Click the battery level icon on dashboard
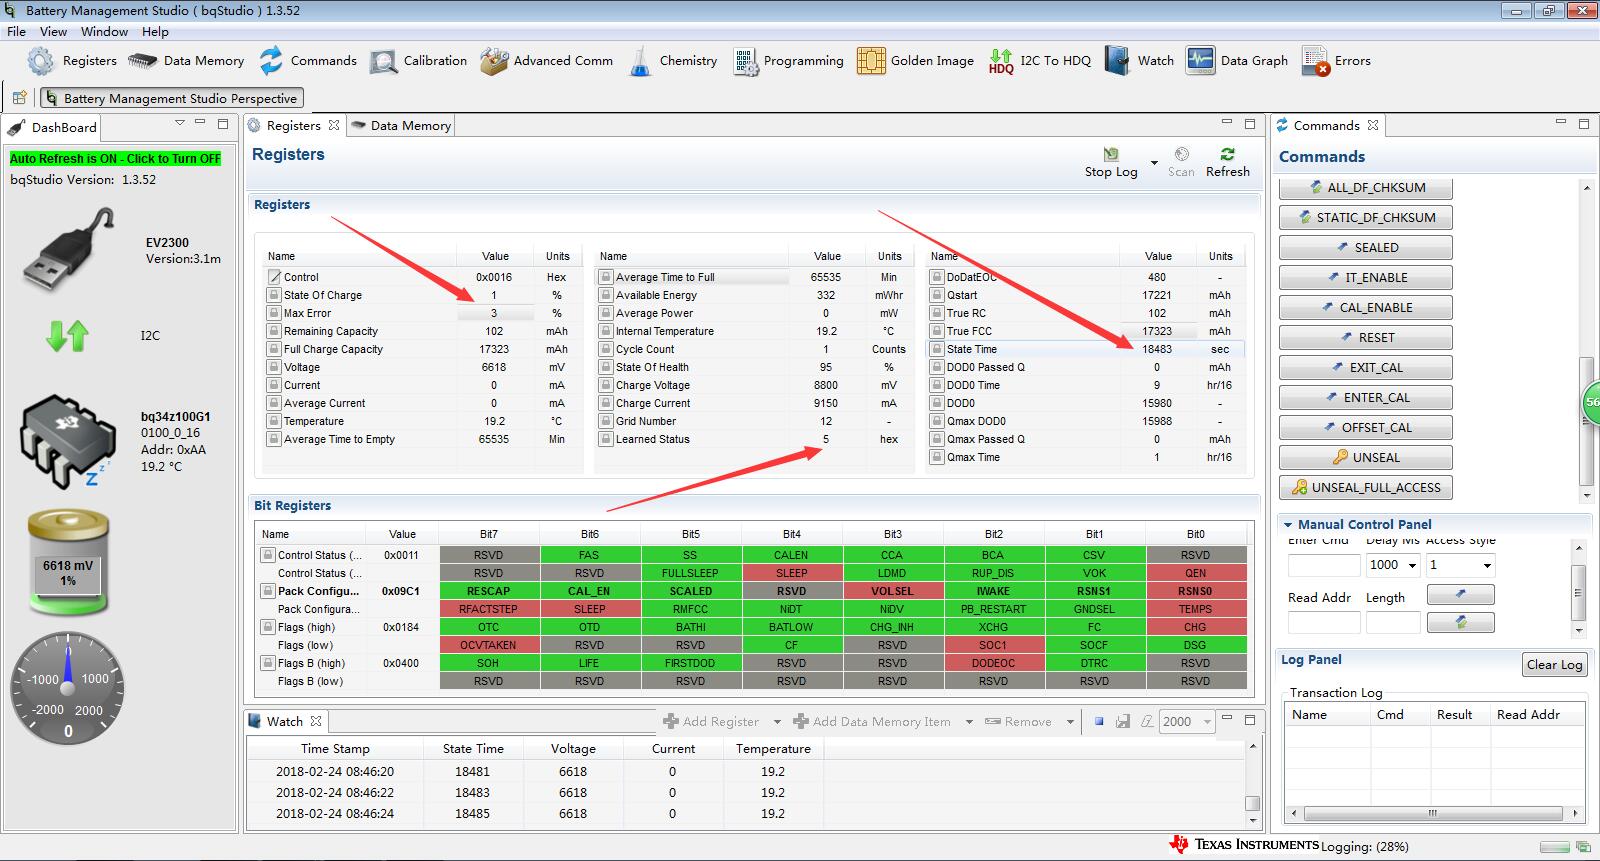The height and width of the screenshot is (861, 1600). click(68, 563)
